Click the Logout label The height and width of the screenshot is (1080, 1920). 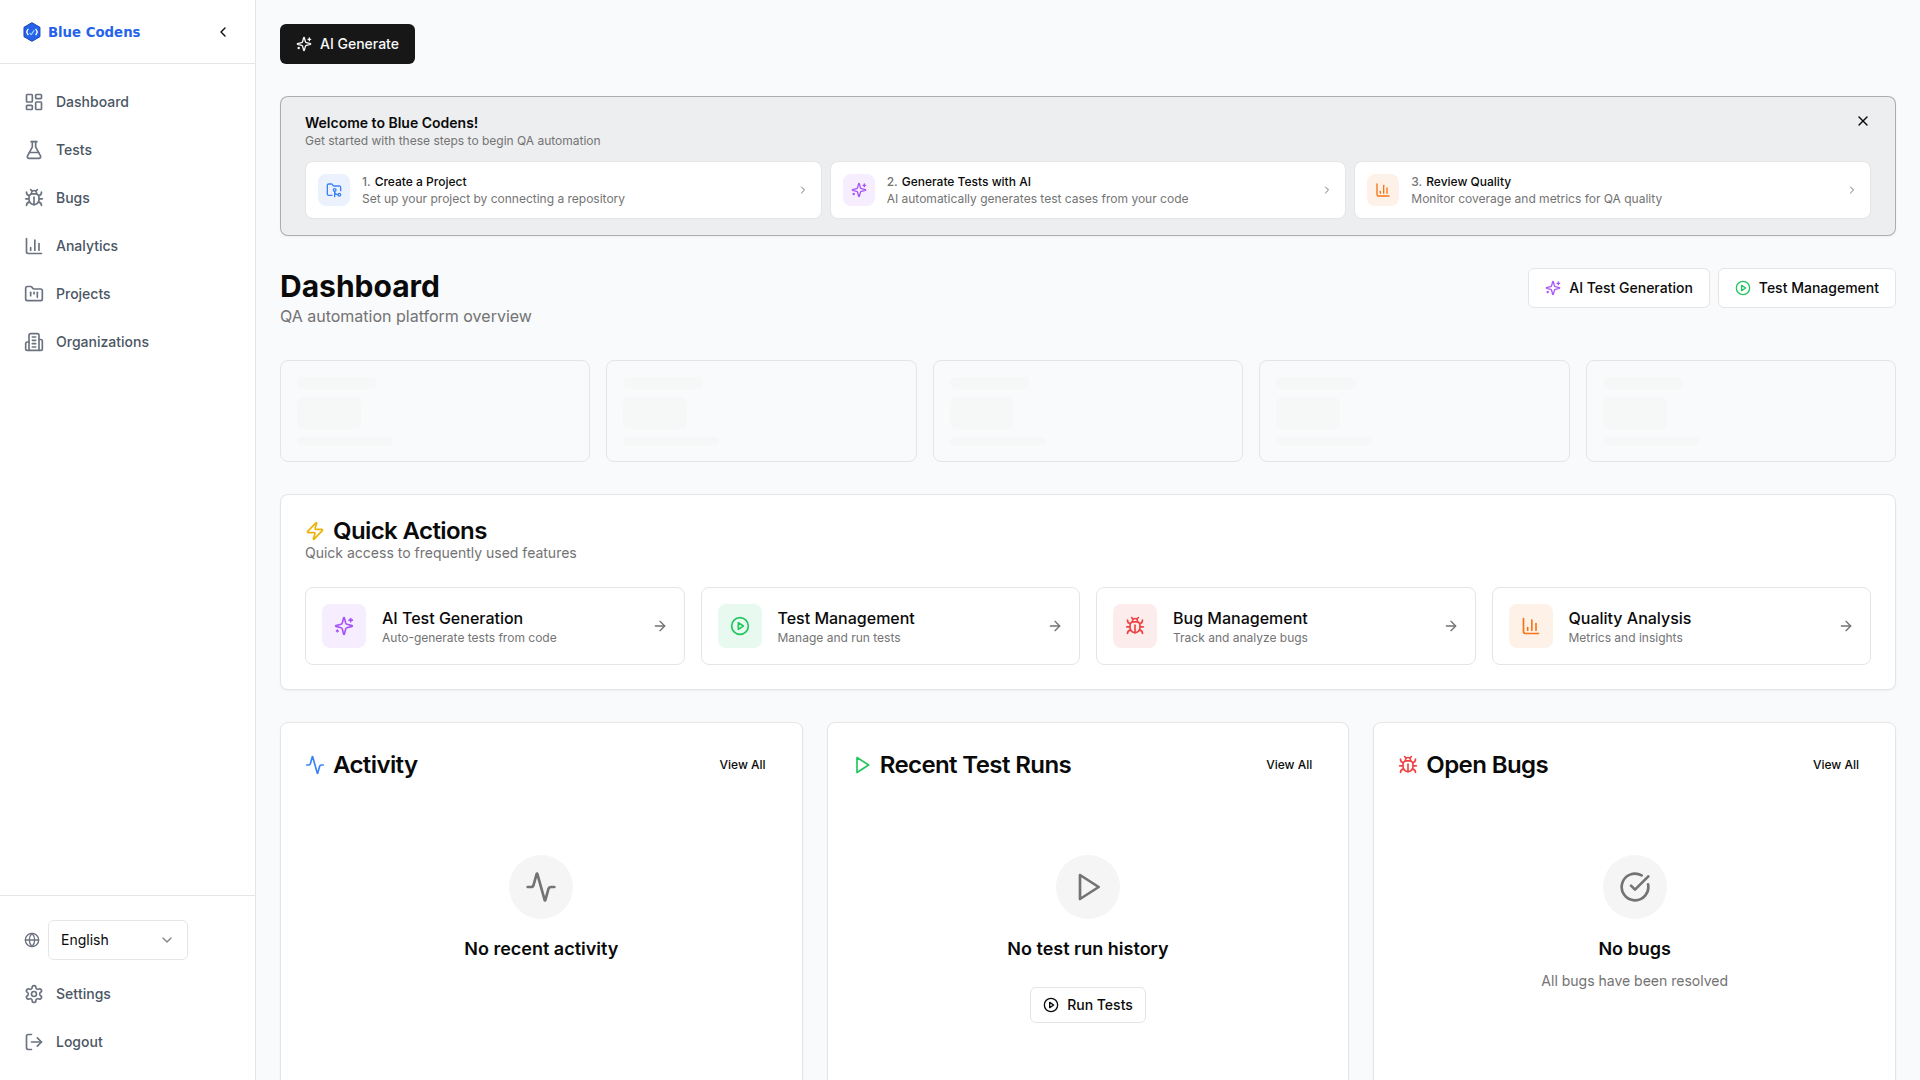pyautogui.click(x=79, y=1042)
